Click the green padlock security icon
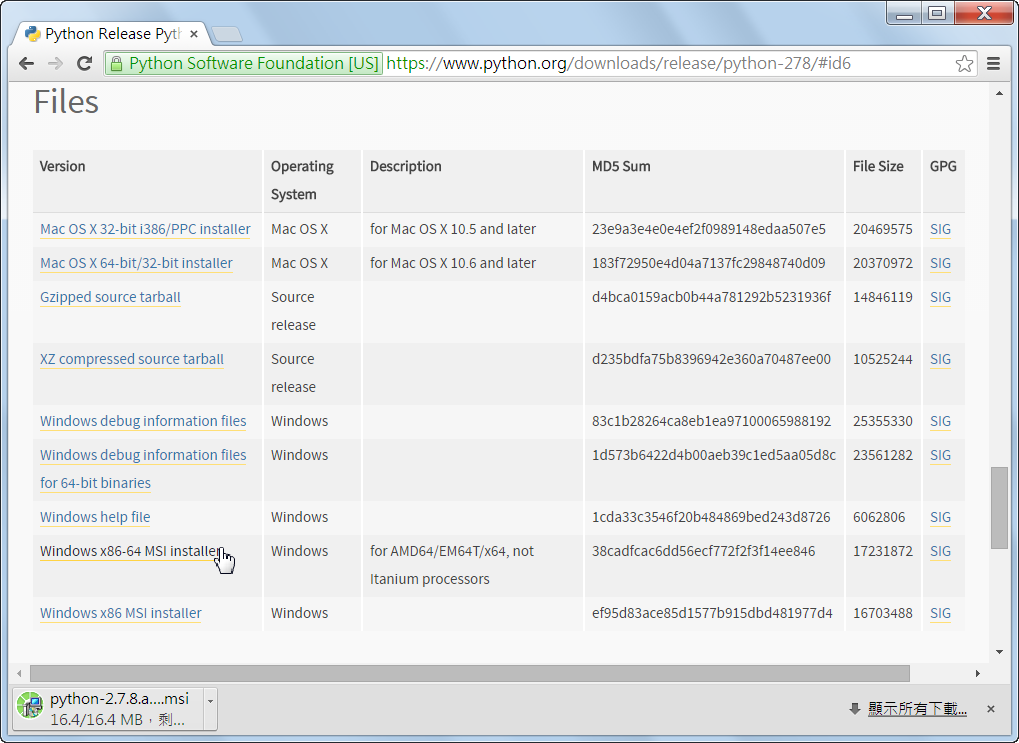The image size is (1019, 743). [116, 63]
